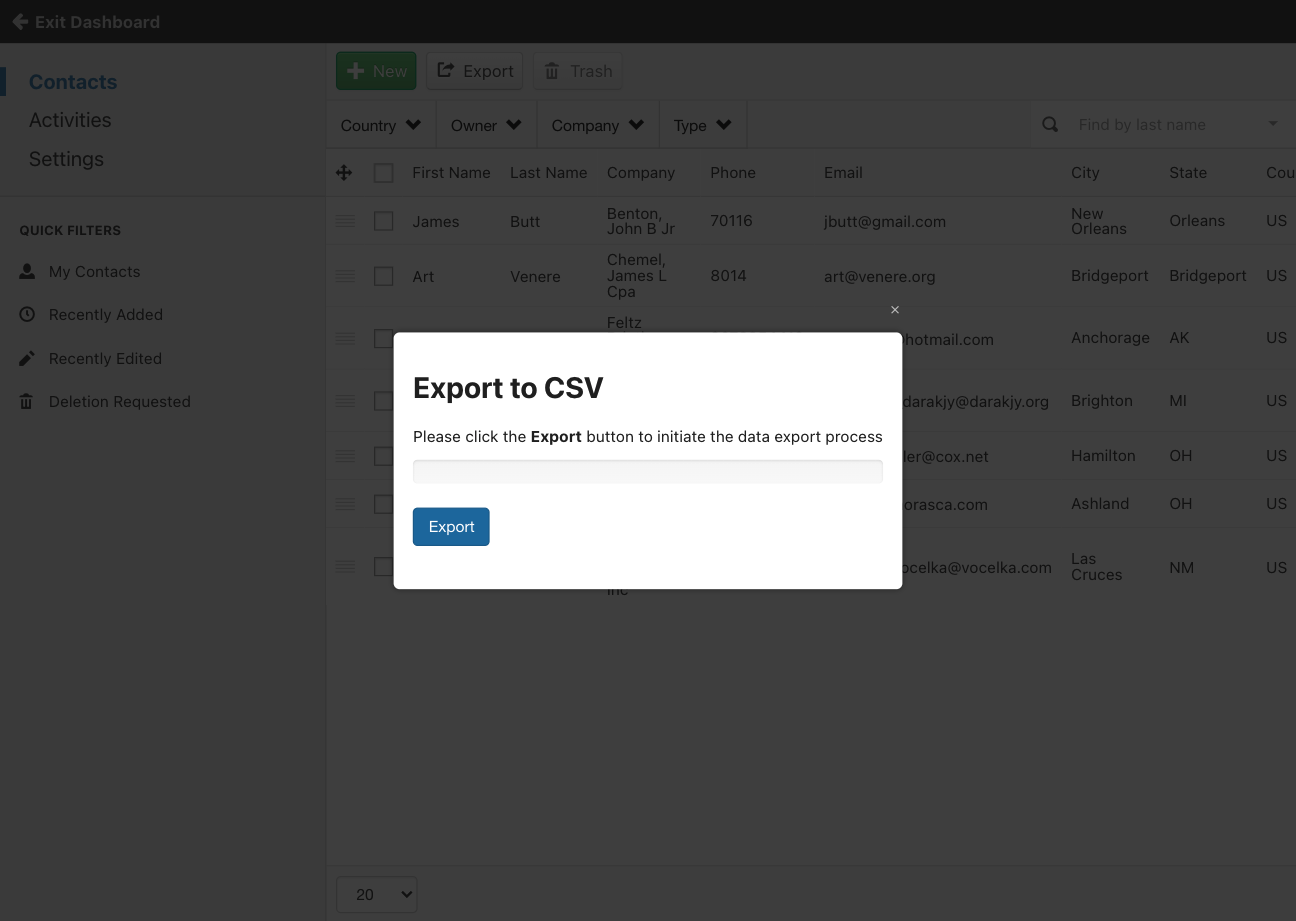1296x921 pixels.
Task: Click drag handle for Anchorage row
Action: click(345, 338)
